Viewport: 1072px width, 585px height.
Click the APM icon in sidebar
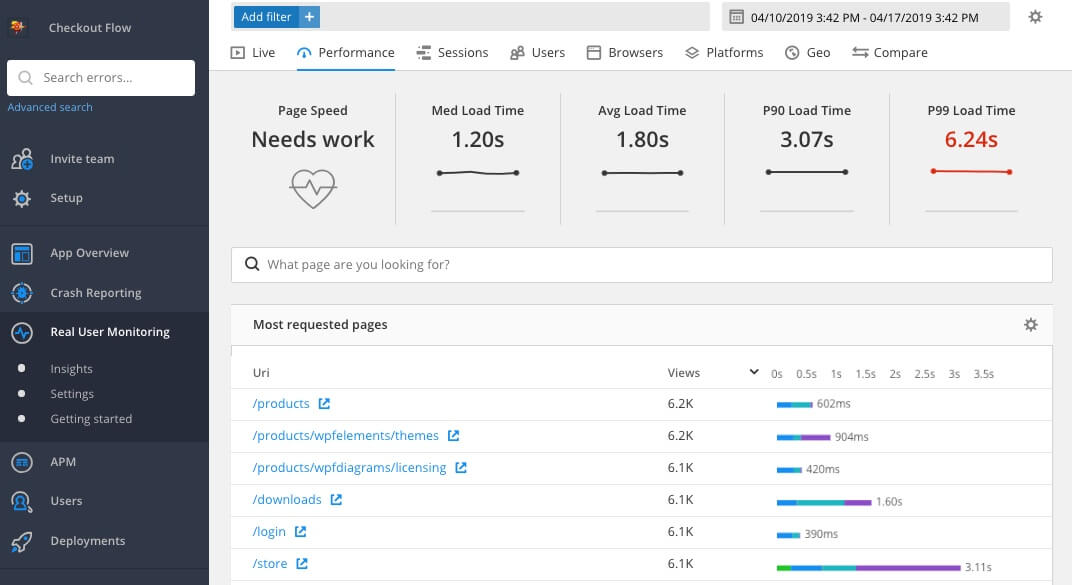point(22,462)
